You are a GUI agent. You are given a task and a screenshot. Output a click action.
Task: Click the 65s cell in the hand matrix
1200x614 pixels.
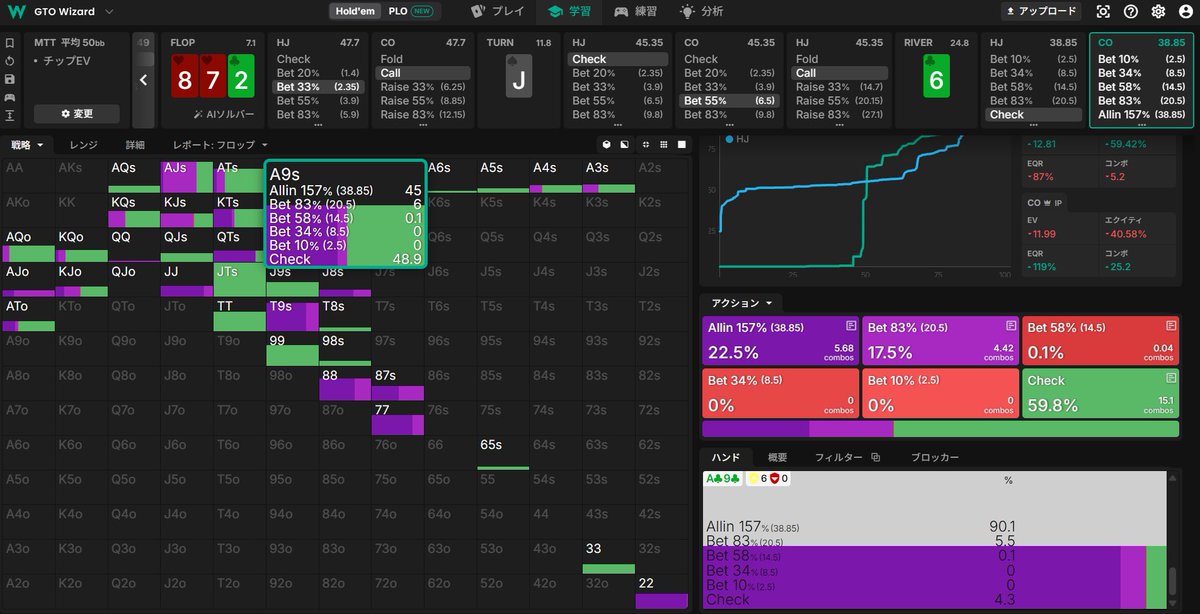(503, 453)
